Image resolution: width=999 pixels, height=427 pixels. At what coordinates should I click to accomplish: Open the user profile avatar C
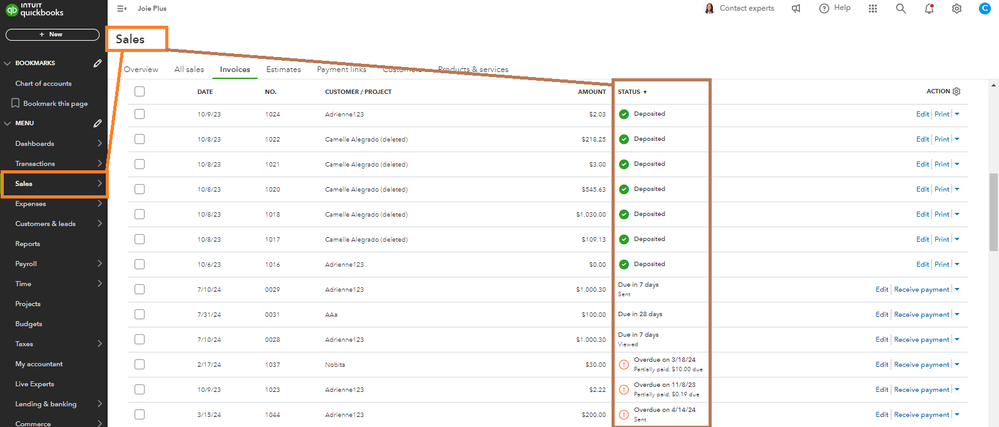[984, 8]
